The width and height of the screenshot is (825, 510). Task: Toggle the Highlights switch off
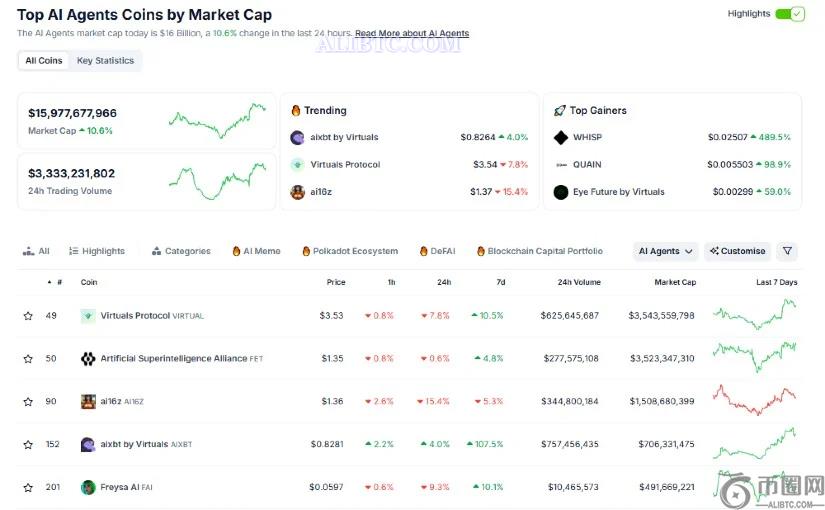point(790,14)
